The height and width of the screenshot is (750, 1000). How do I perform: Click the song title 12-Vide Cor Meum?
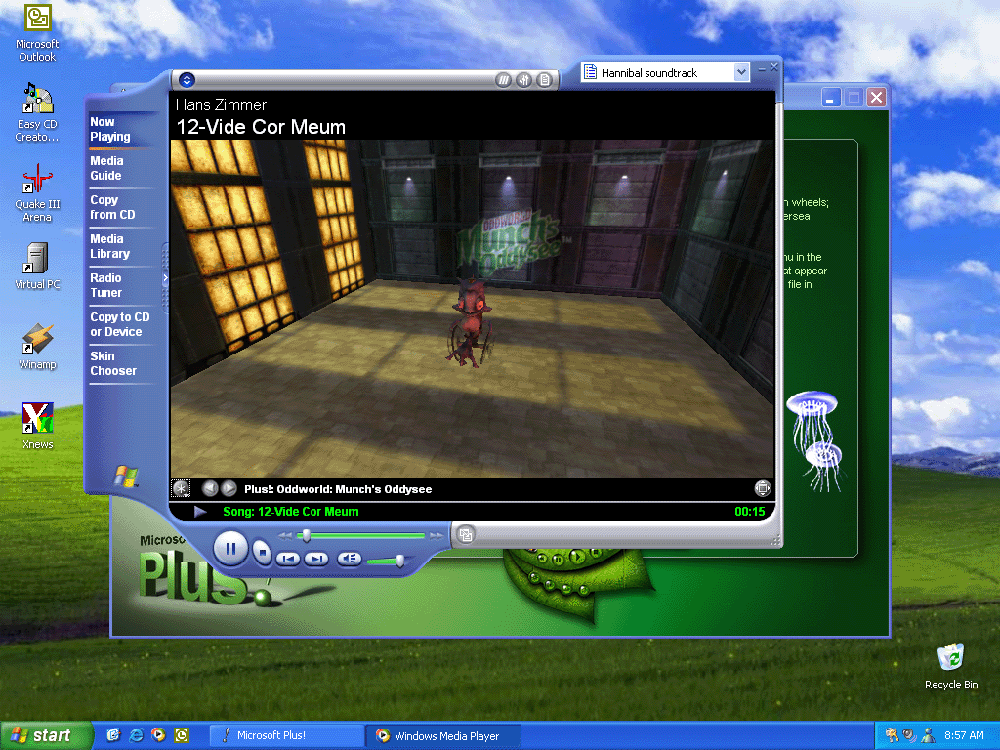(x=261, y=127)
